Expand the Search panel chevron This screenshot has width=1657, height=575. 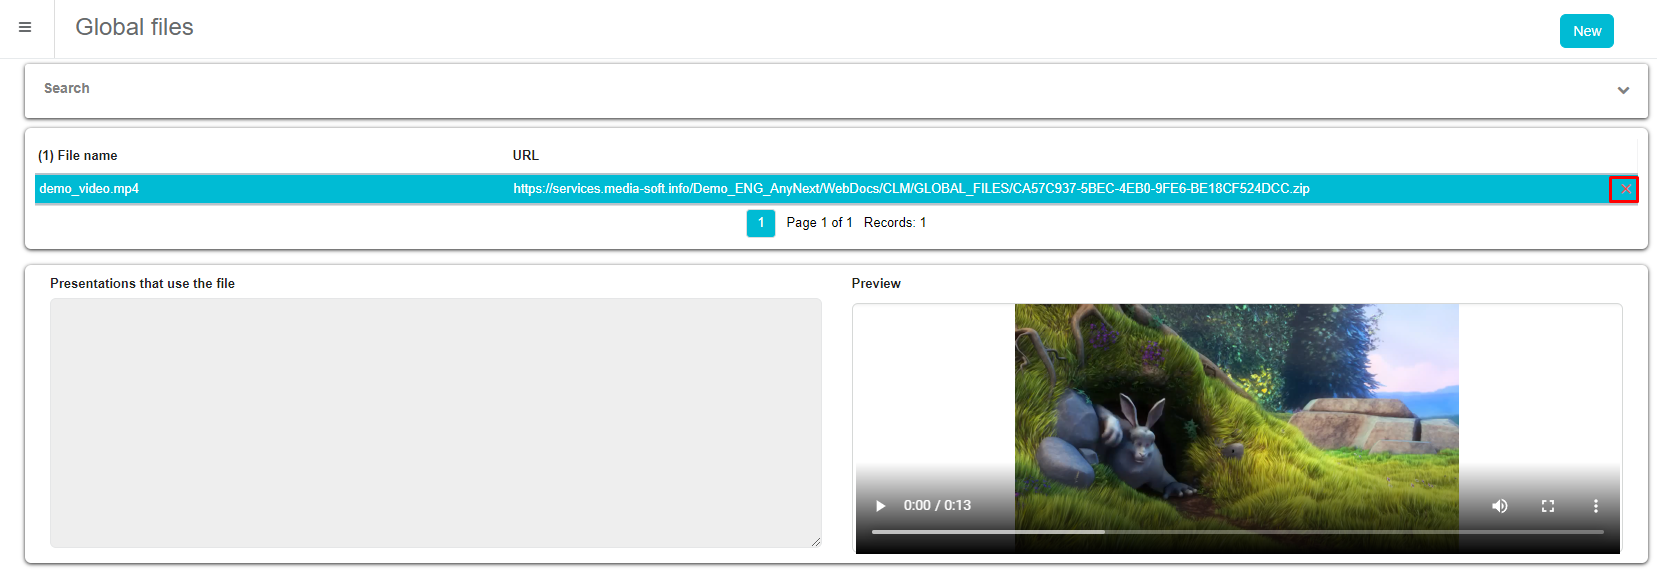point(1623,90)
